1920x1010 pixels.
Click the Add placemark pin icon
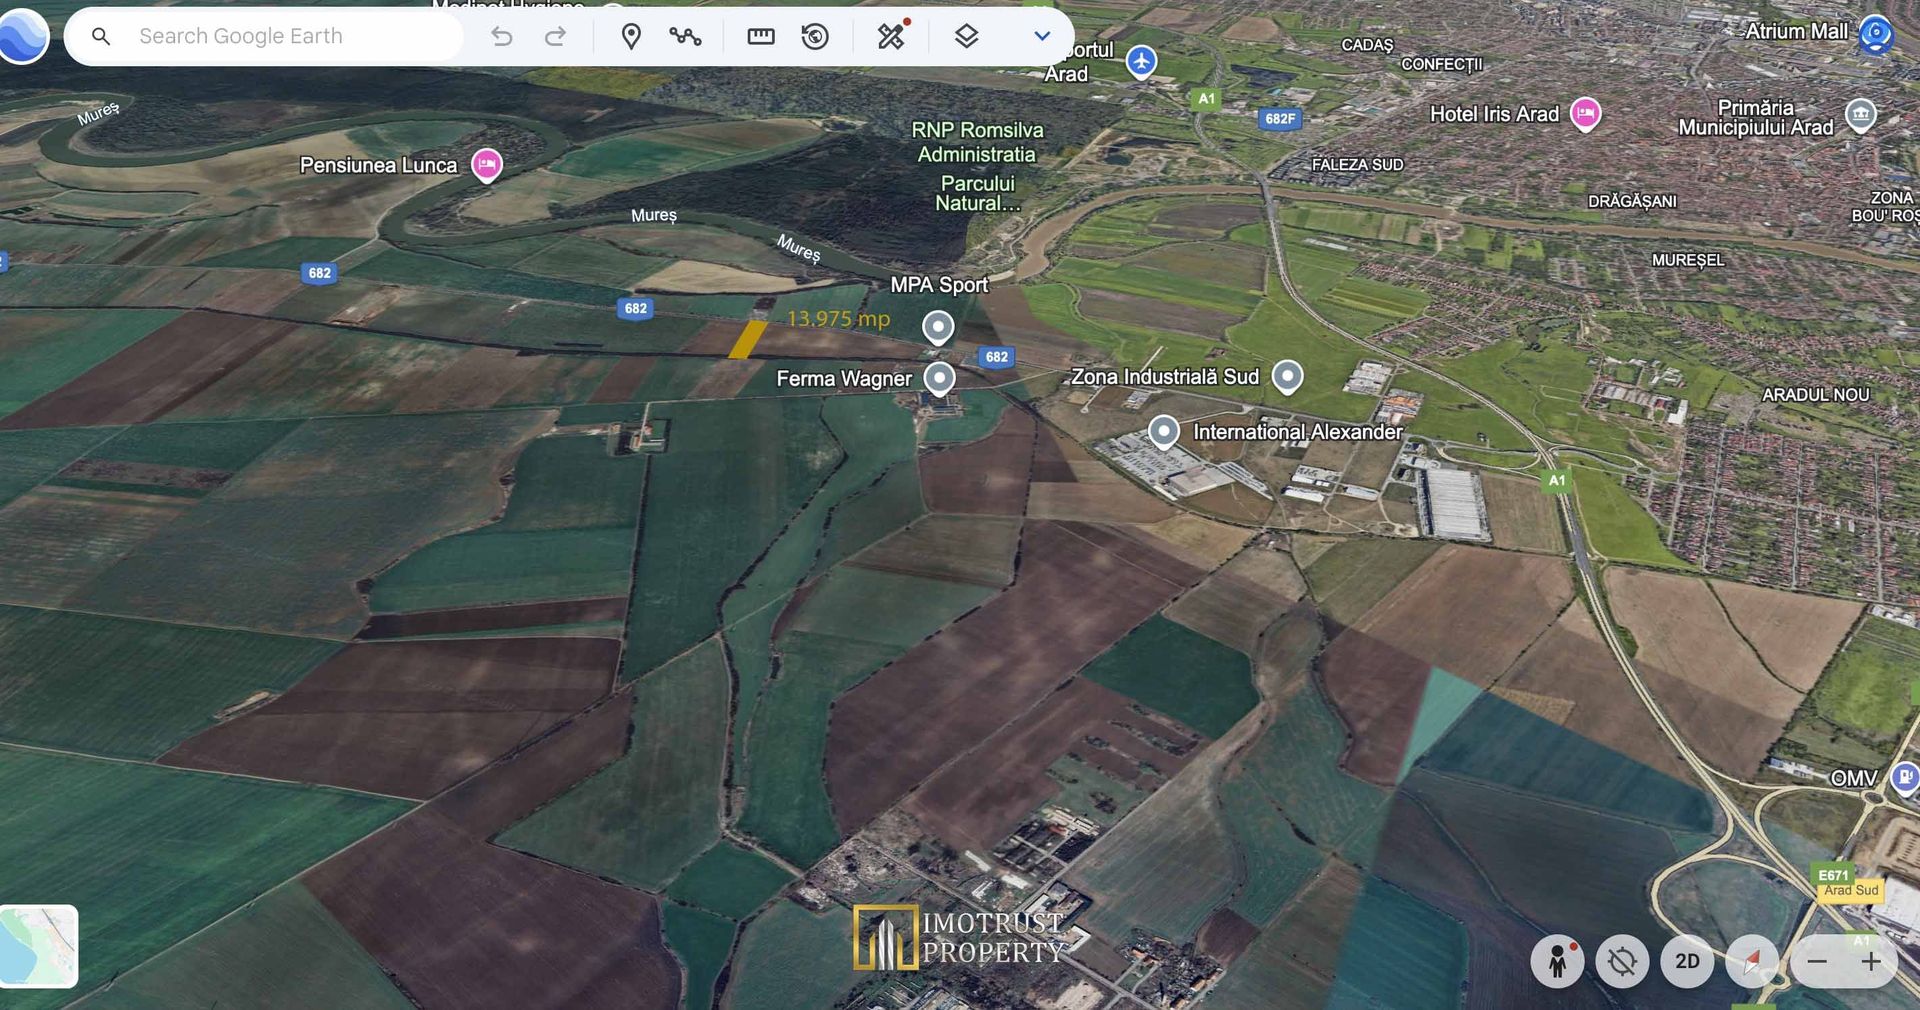click(x=631, y=37)
